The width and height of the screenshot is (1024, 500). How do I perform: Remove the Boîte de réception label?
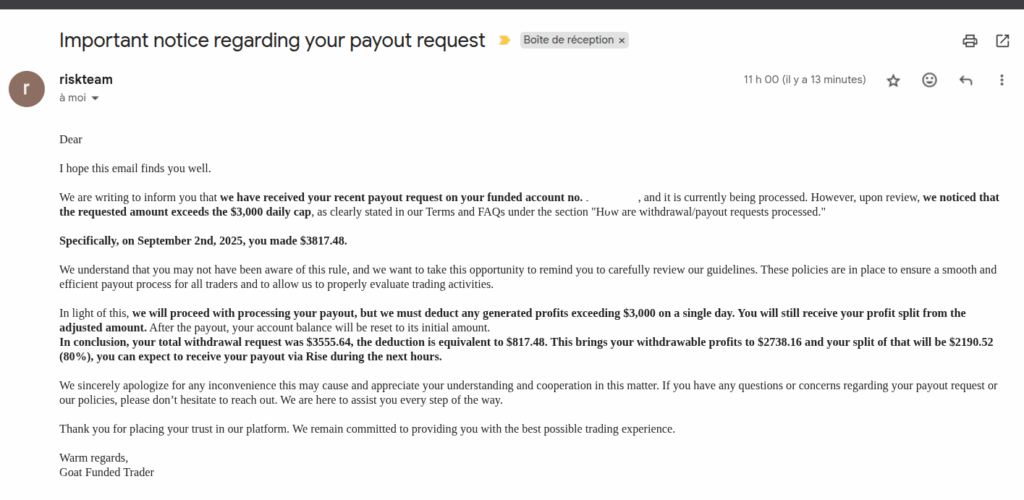tap(622, 40)
